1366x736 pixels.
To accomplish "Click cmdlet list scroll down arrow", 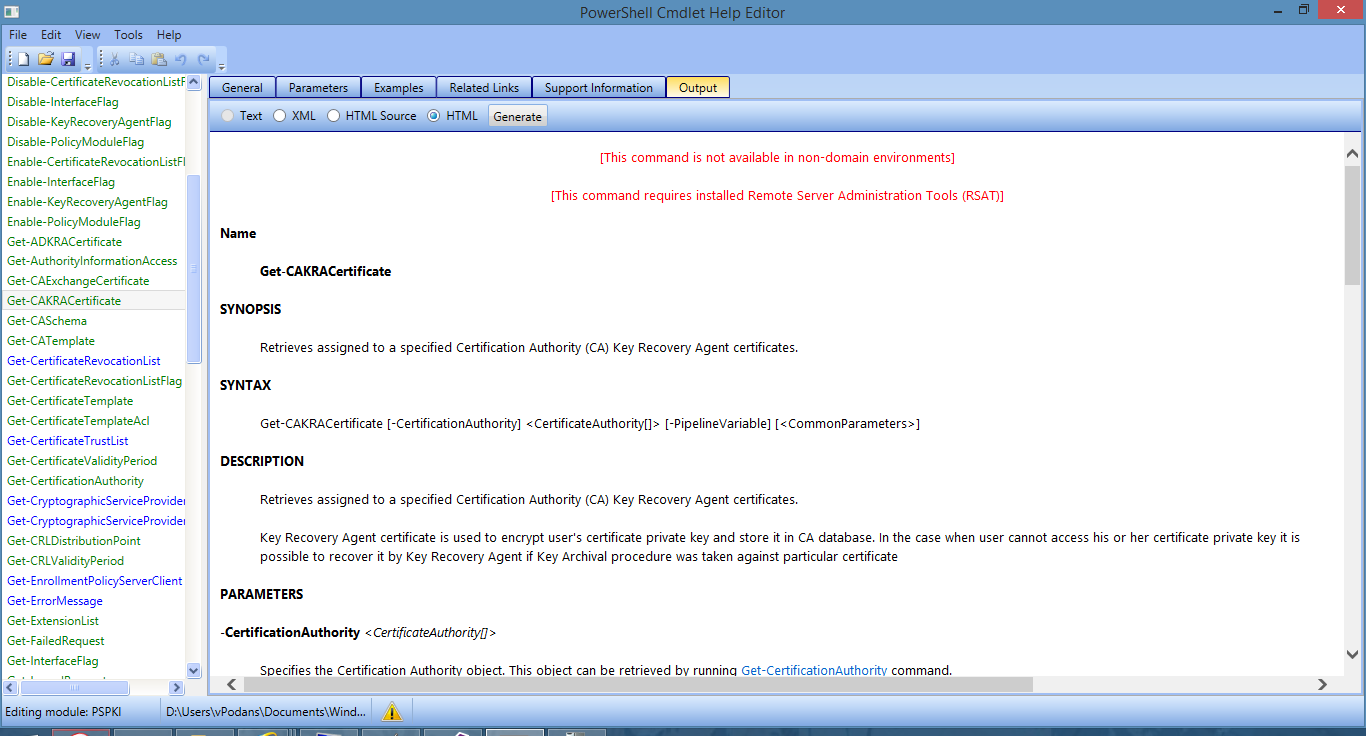I will coord(194,671).
